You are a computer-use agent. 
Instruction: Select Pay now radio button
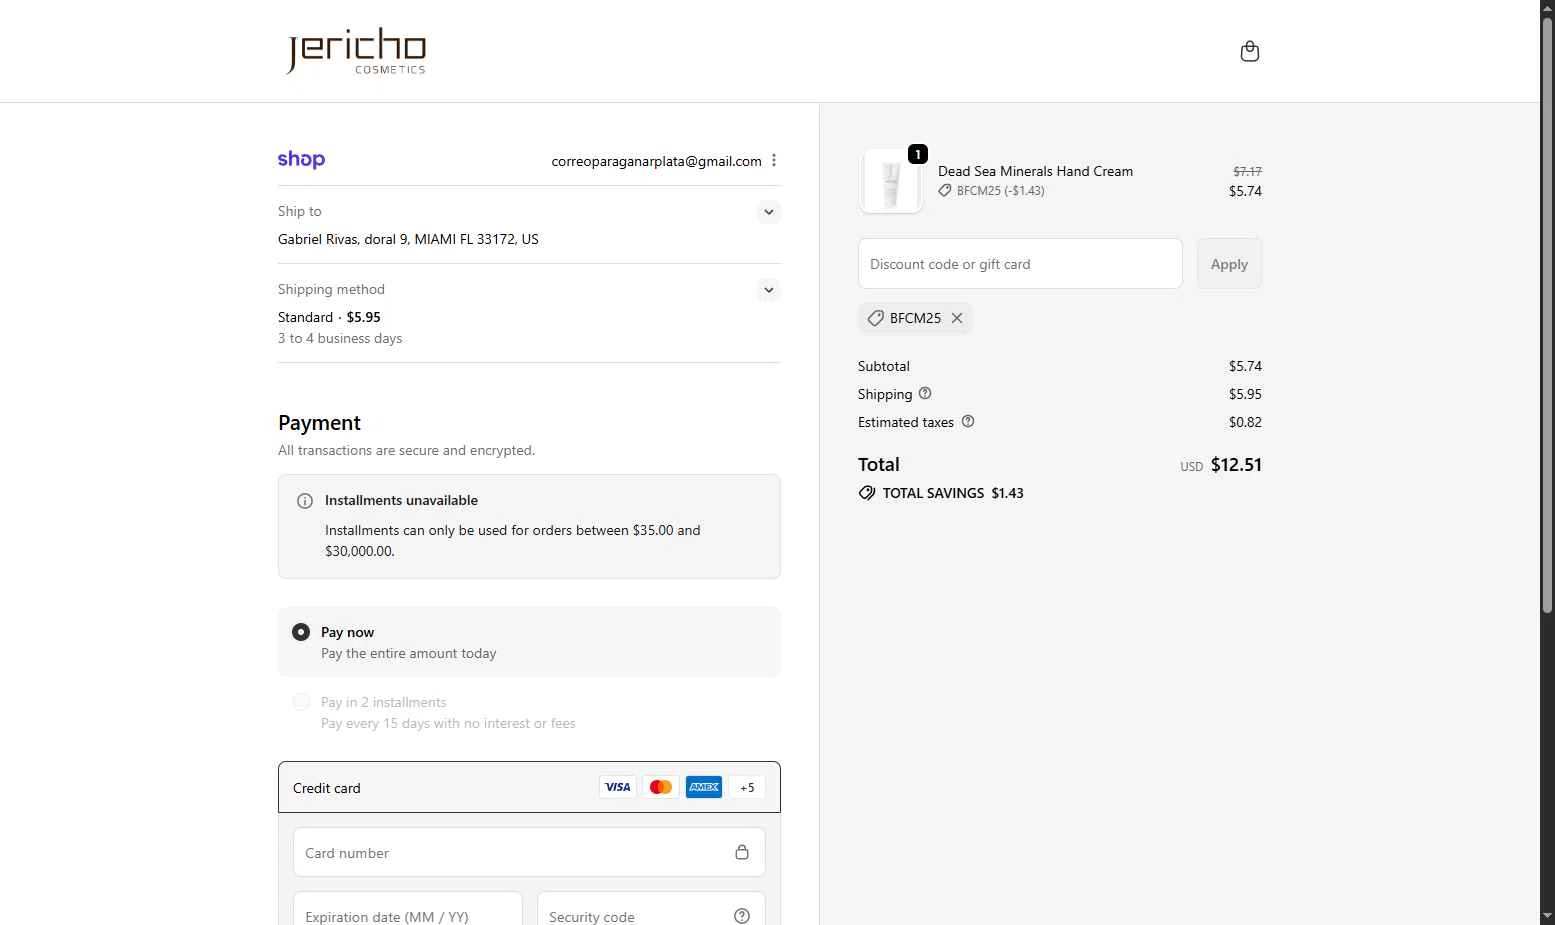[301, 632]
